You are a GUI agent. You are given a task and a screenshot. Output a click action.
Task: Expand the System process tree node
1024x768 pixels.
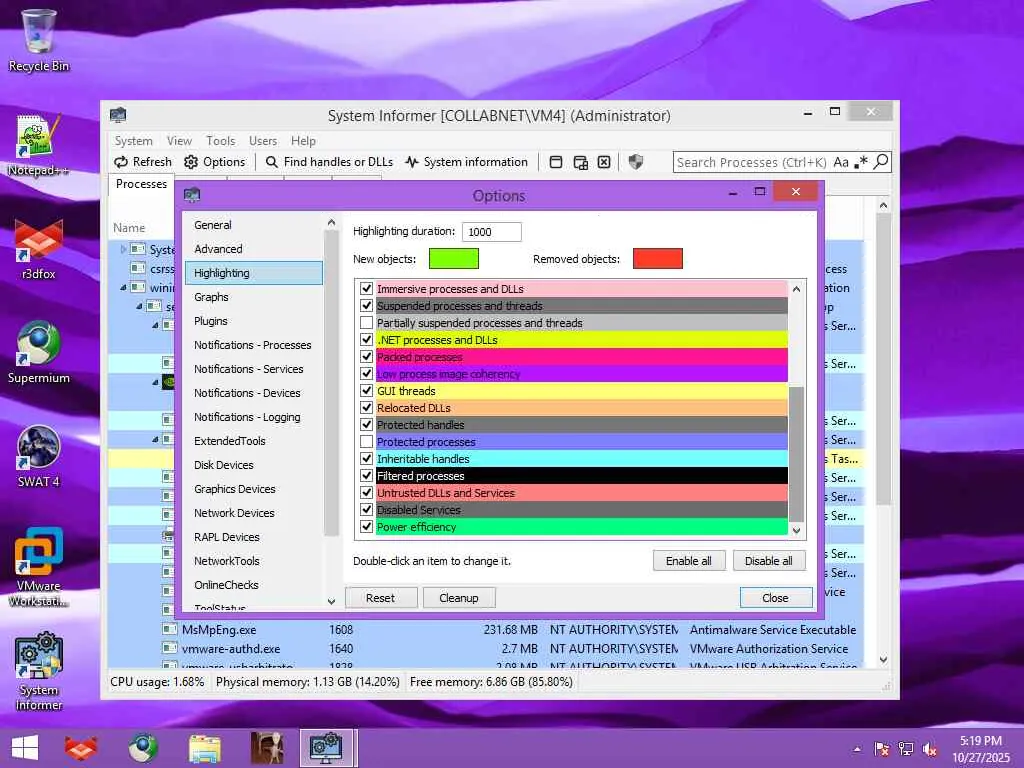122,249
